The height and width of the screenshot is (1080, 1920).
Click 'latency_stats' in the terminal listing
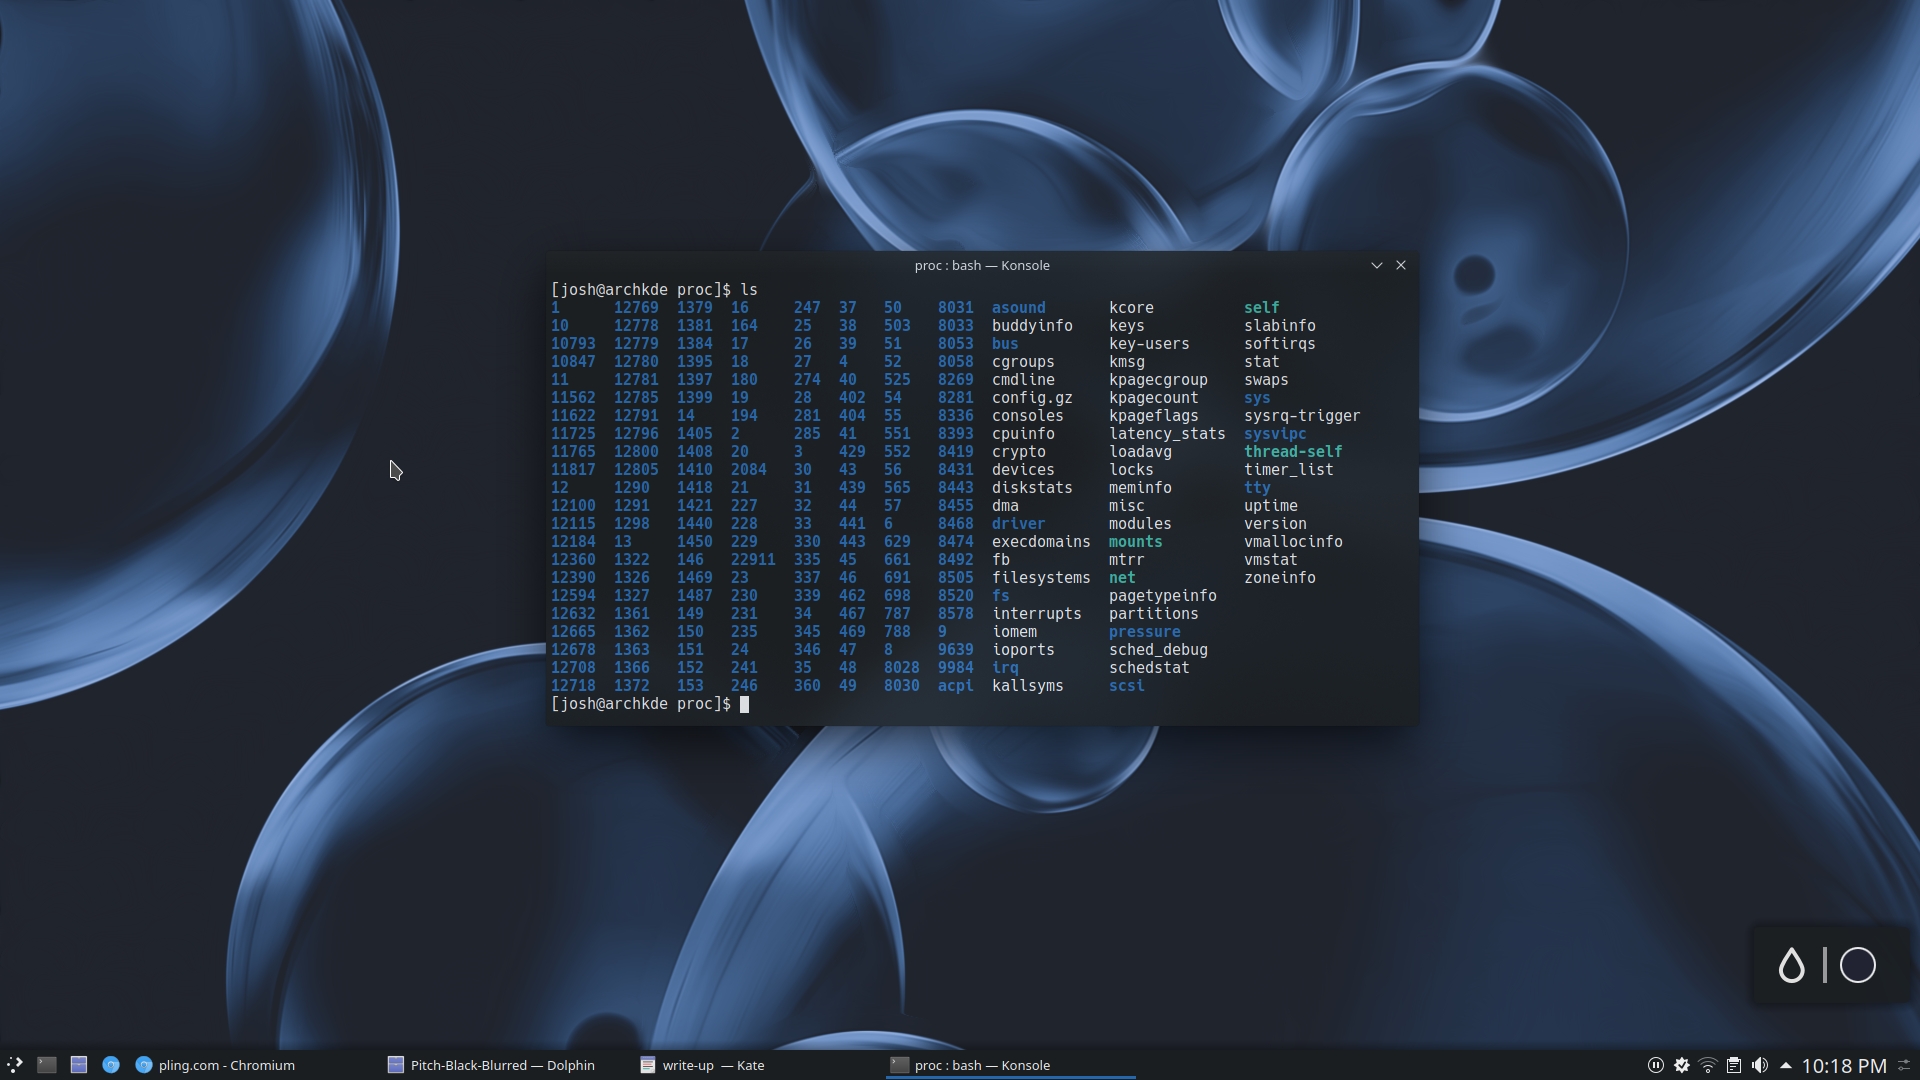(x=1167, y=434)
